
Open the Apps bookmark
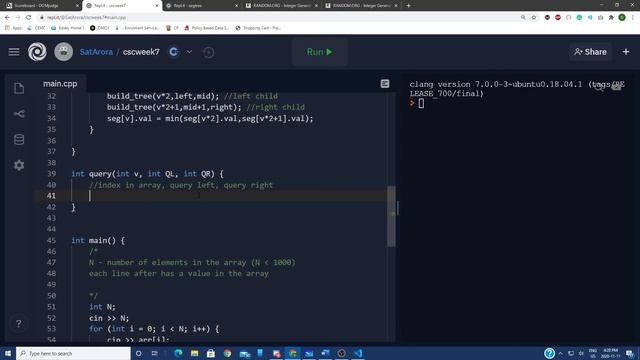click(x=13, y=28)
